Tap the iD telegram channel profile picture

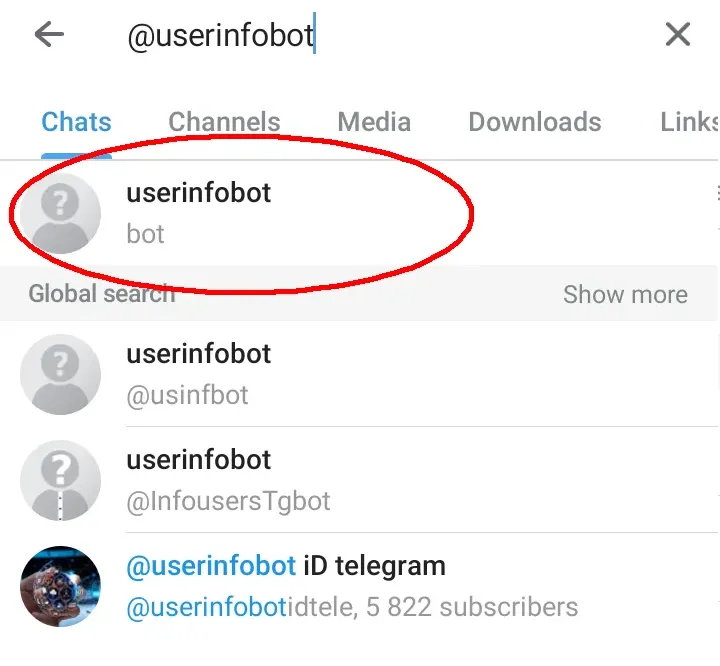pos(61,586)
